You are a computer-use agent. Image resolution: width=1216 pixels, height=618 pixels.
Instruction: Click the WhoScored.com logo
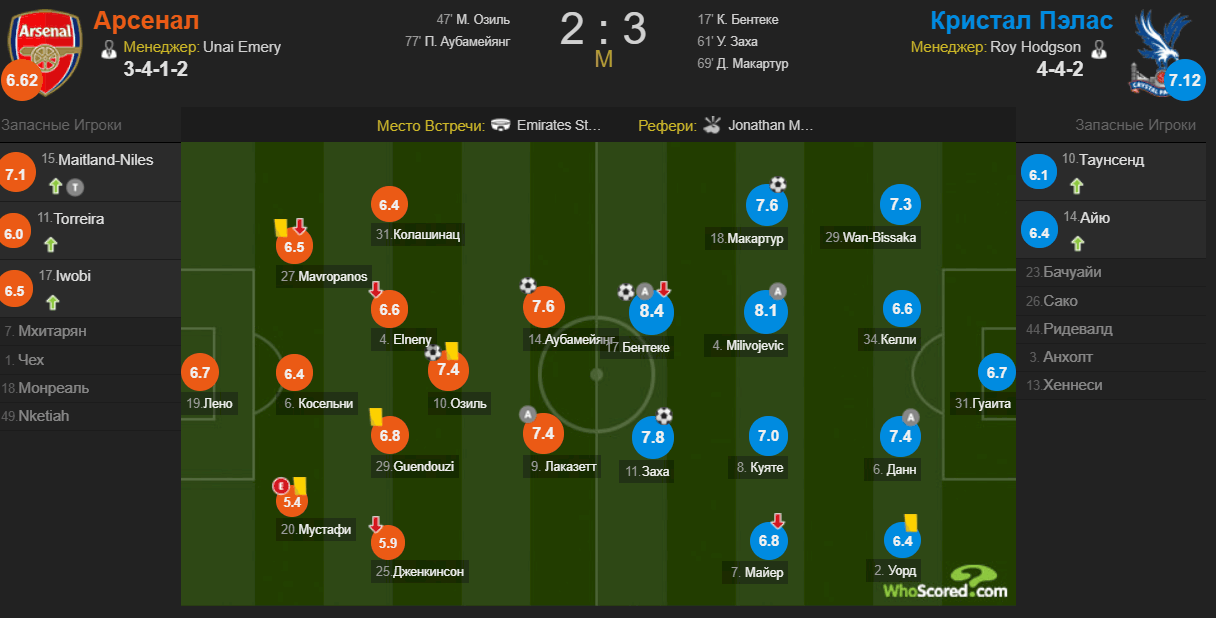(945, 582)
